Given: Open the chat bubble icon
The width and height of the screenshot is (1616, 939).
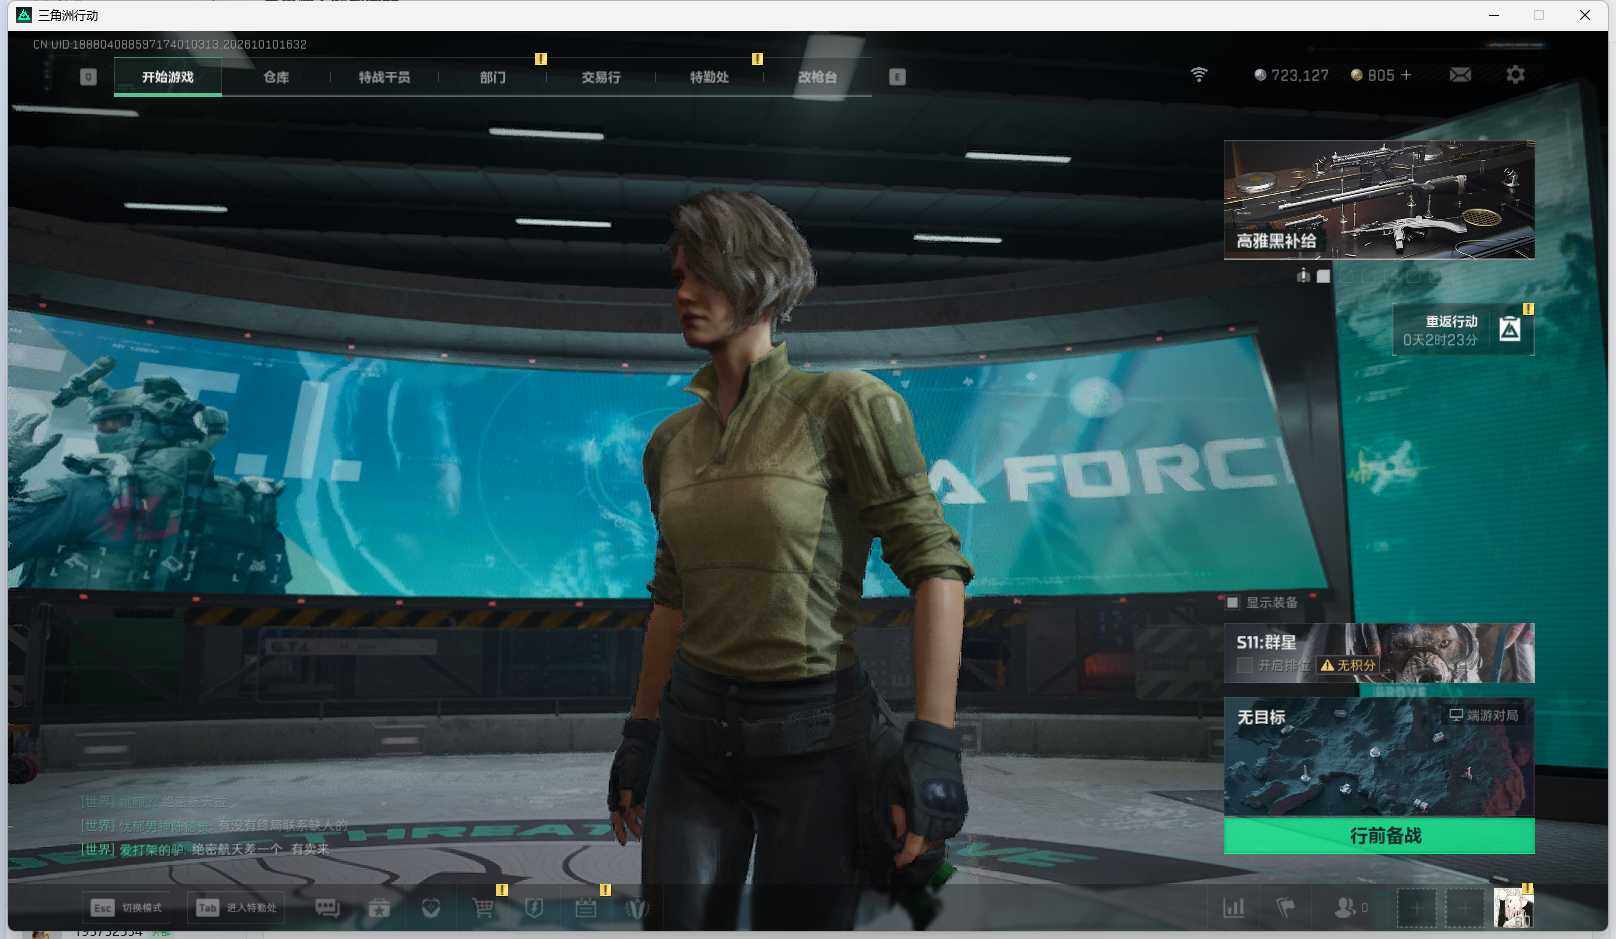Looking at the screenshot, I should (x=327, y=908).
